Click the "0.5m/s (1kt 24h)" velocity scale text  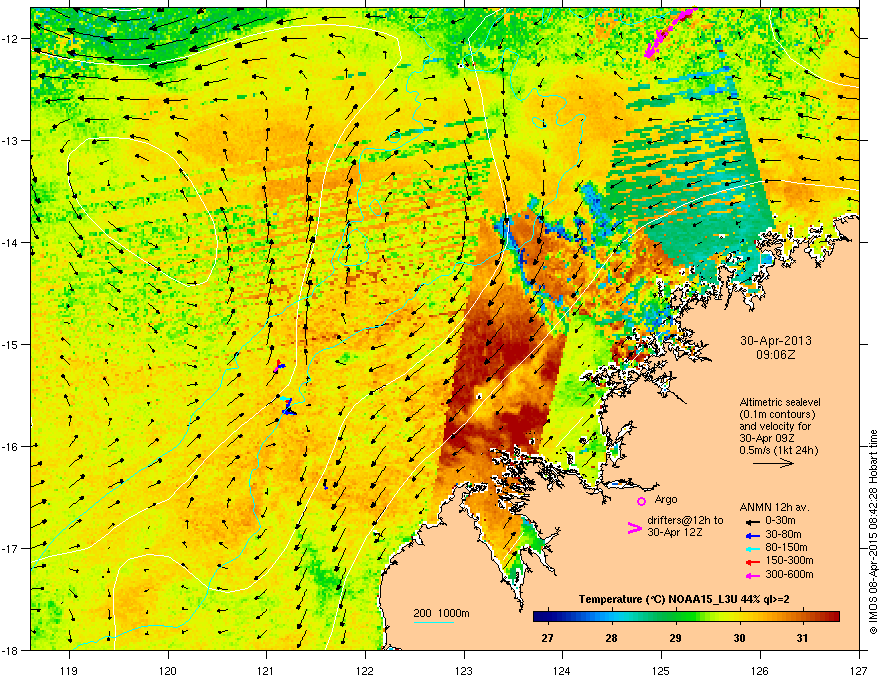pyautogui.click(x=778, y=450)
